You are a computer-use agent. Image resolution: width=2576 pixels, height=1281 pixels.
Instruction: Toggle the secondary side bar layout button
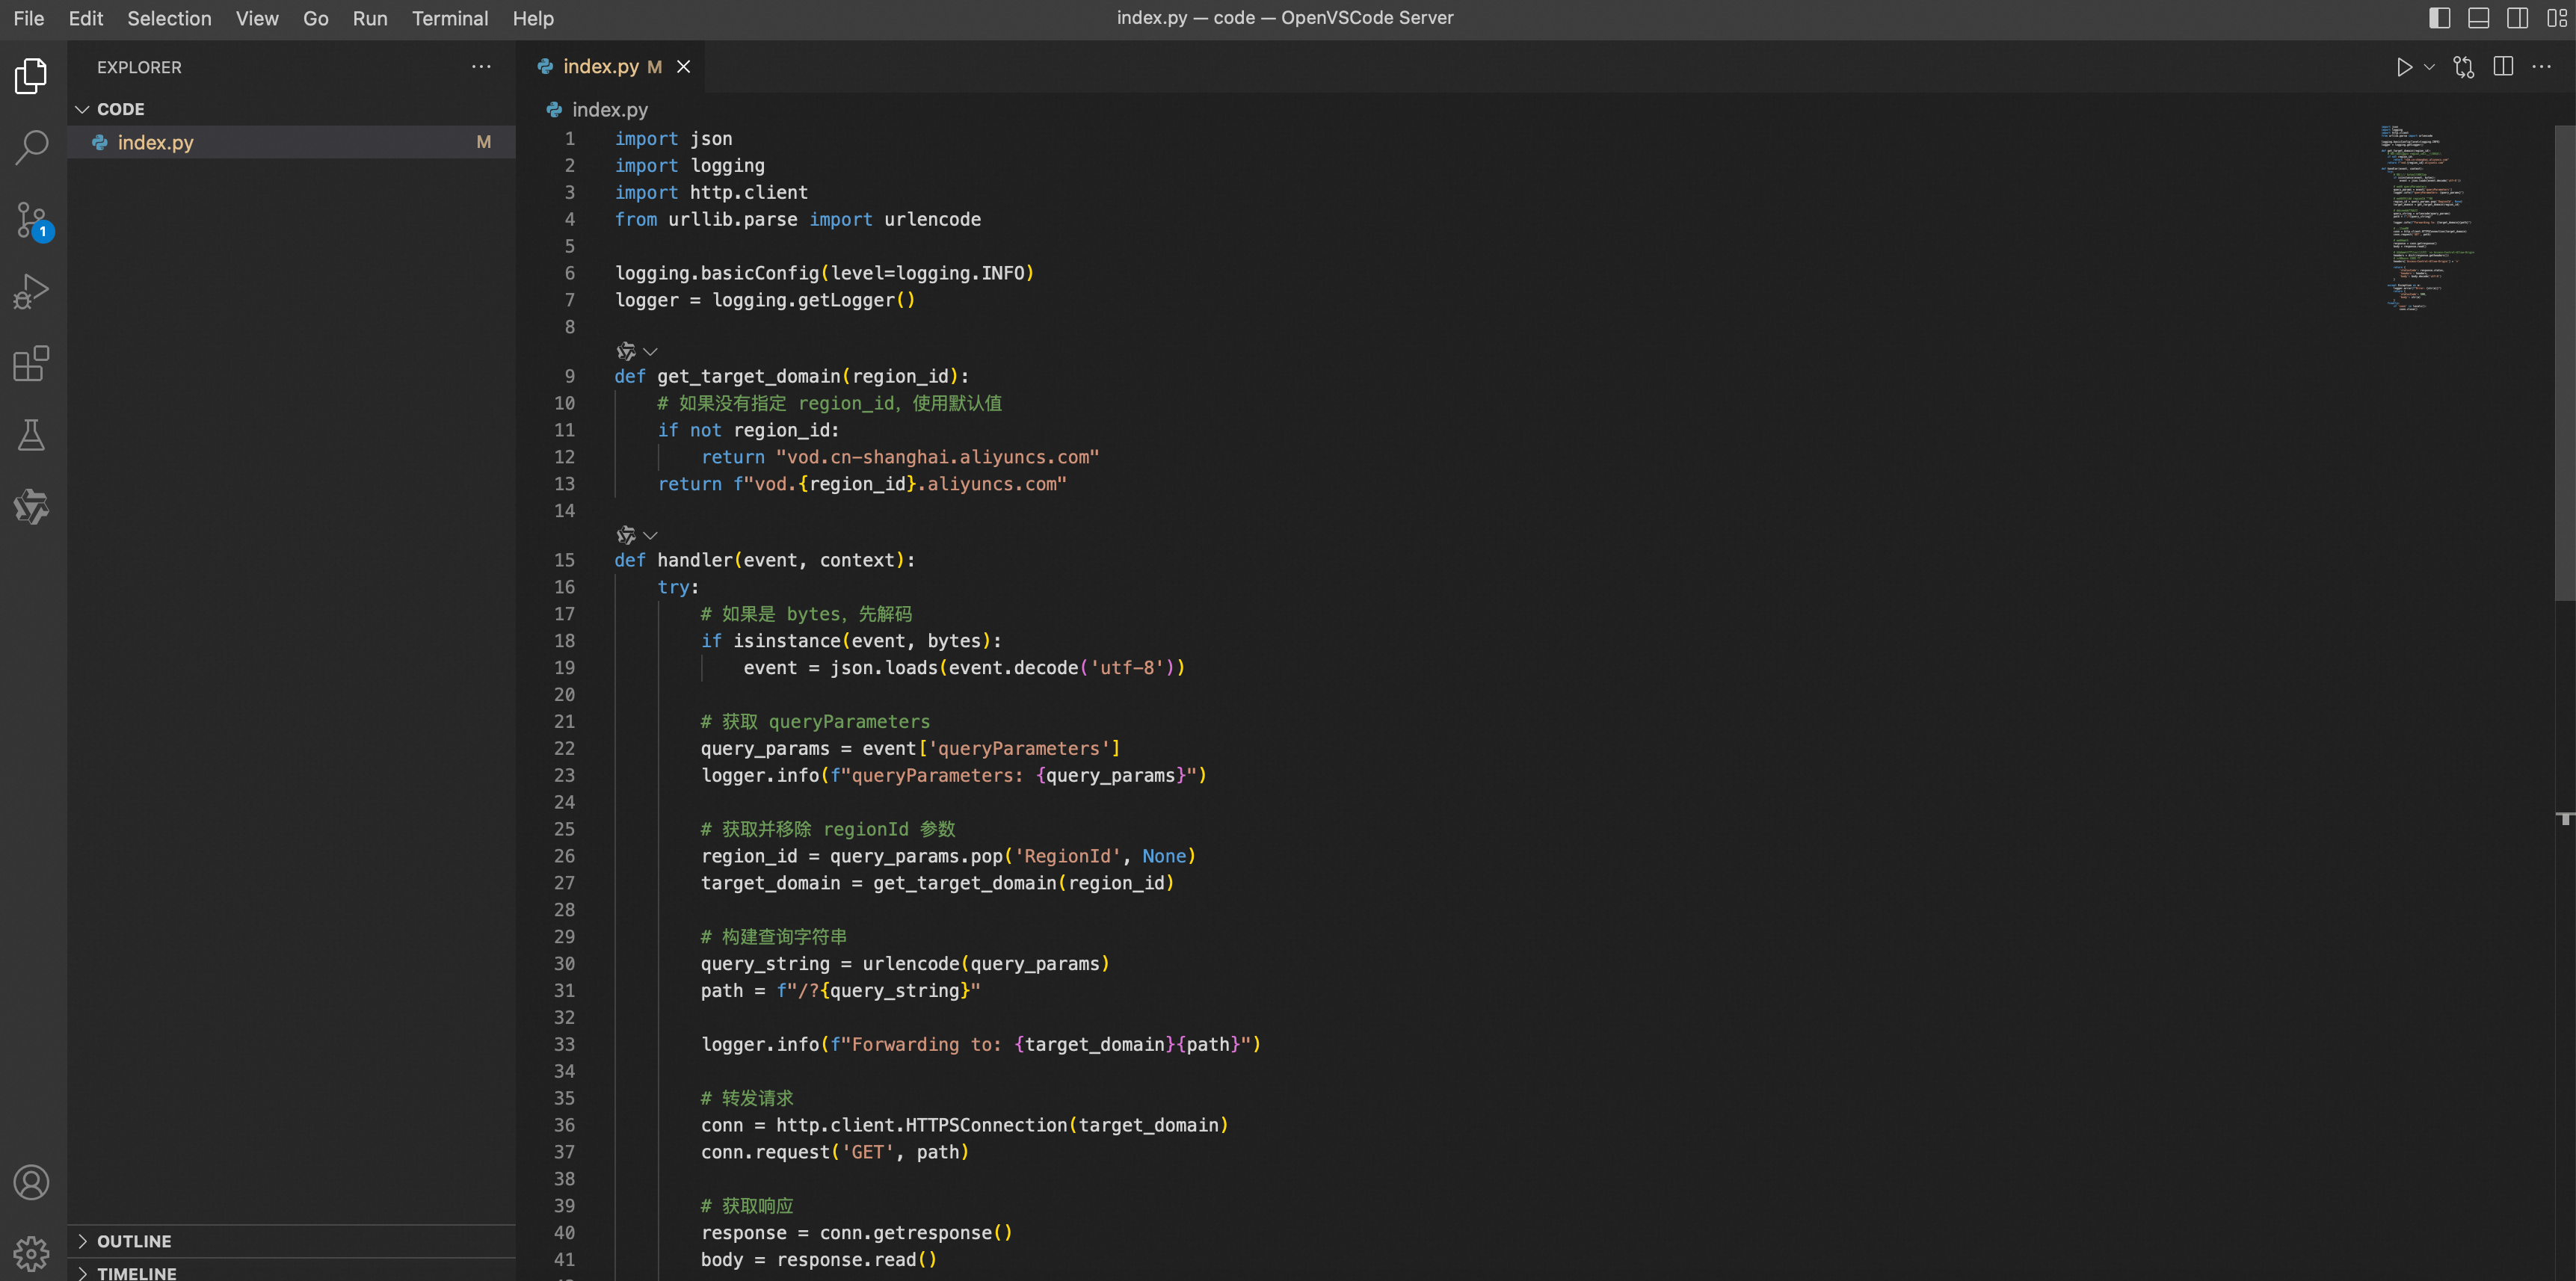tap(2517, 18)
